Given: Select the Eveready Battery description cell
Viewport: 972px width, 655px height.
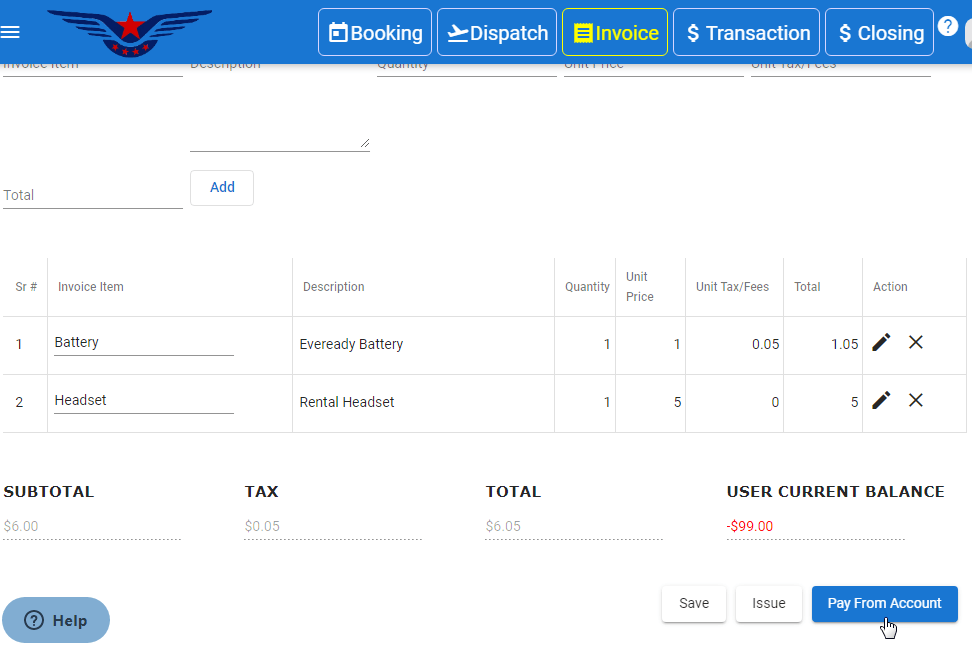Looking at the screenshot, I should [423, 345].
